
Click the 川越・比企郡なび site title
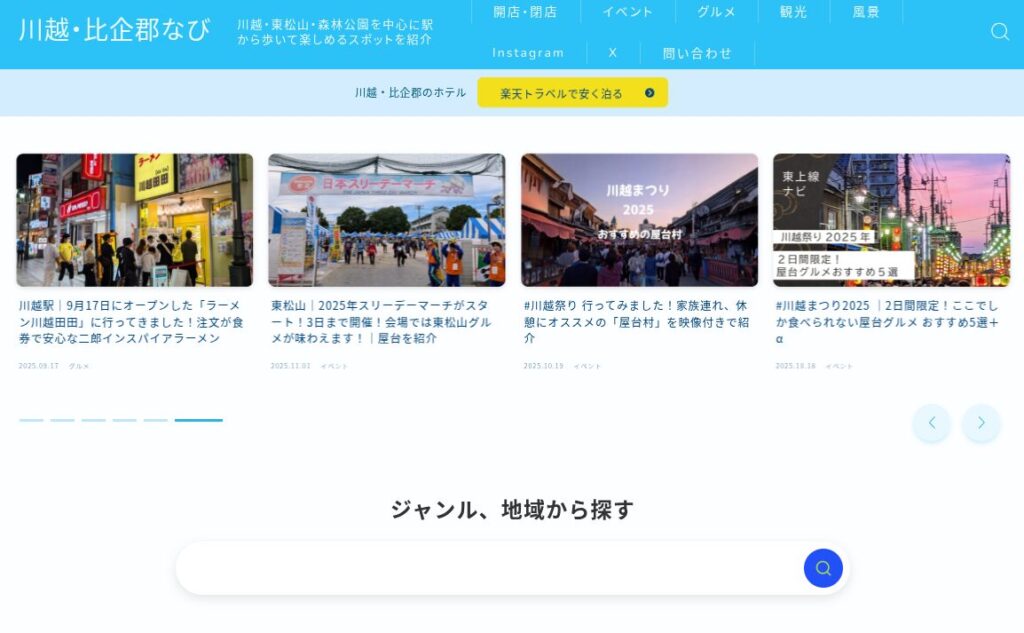(x=114, y=30)
